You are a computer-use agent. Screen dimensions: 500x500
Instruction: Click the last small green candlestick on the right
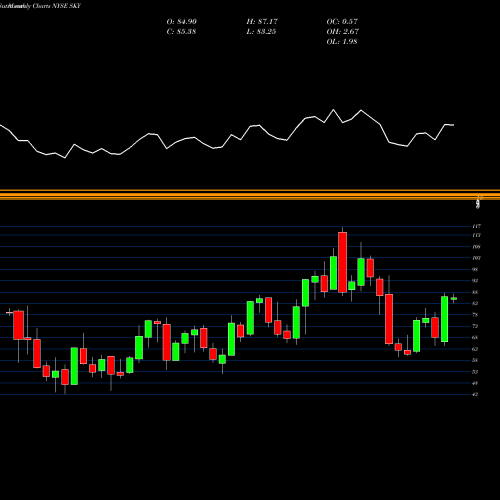point(454,299)
